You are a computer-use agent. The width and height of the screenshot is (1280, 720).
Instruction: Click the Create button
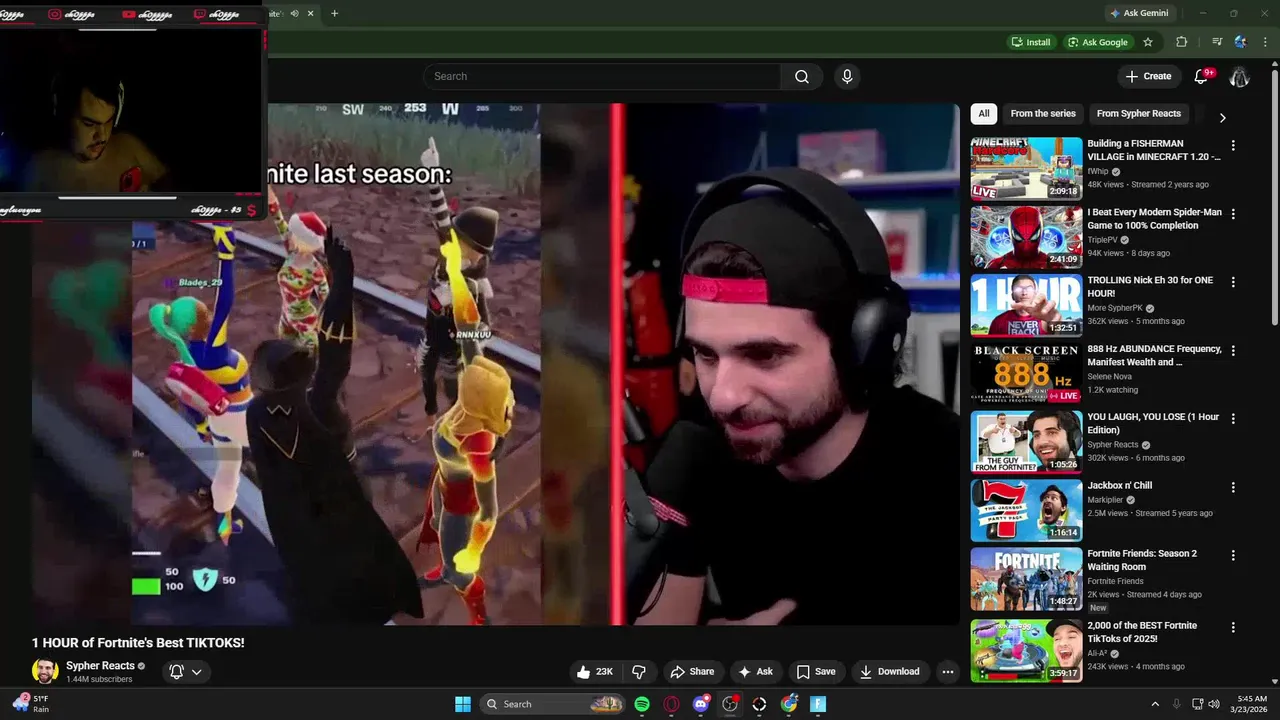click(1148, 76)
